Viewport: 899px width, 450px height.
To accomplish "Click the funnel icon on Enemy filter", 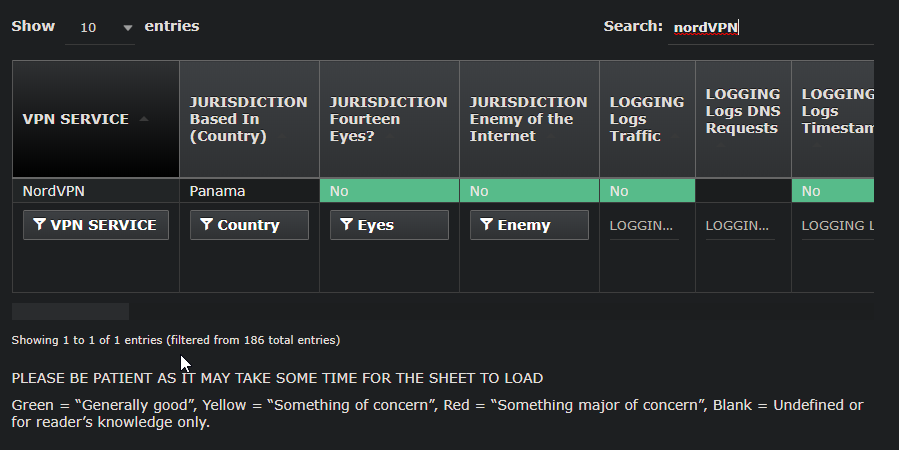I will (486, 225).
